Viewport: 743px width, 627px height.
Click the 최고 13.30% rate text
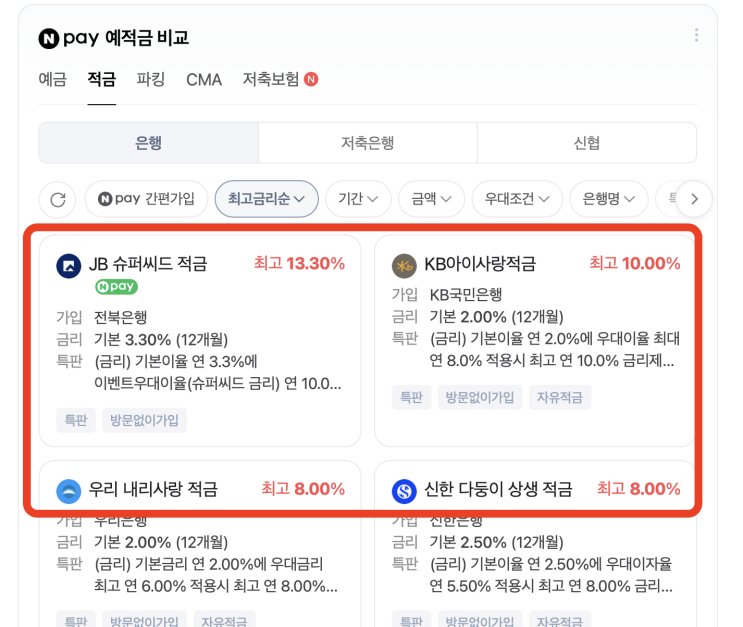tap(299, 264)
